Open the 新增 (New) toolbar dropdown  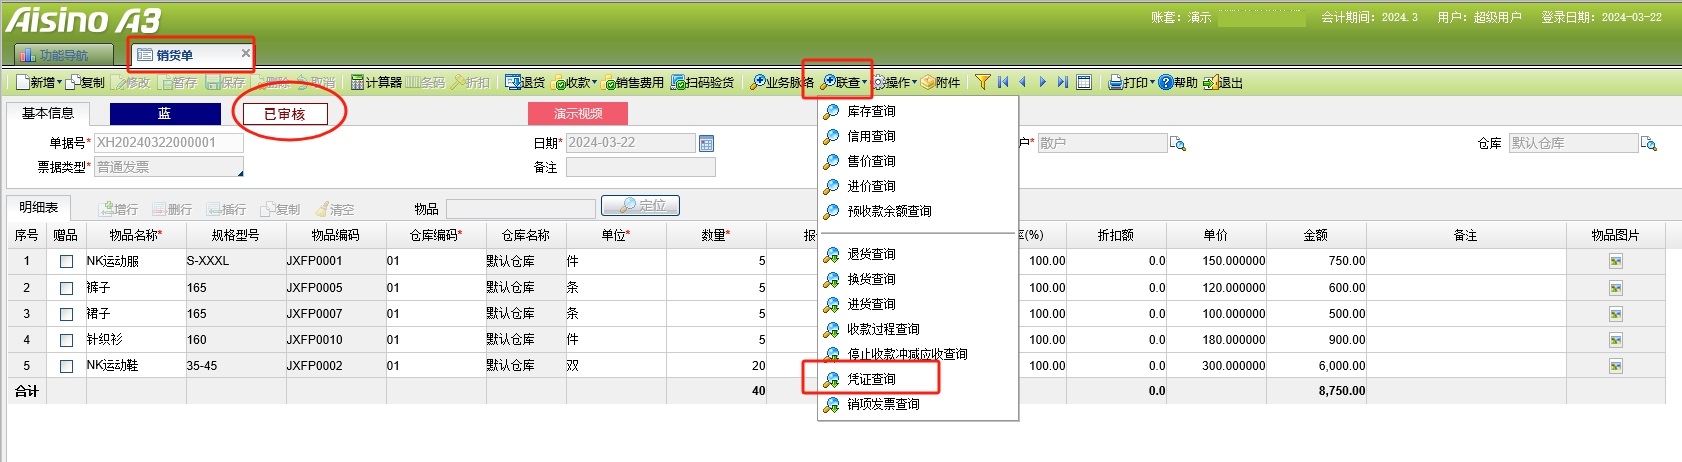coord(39,83)
